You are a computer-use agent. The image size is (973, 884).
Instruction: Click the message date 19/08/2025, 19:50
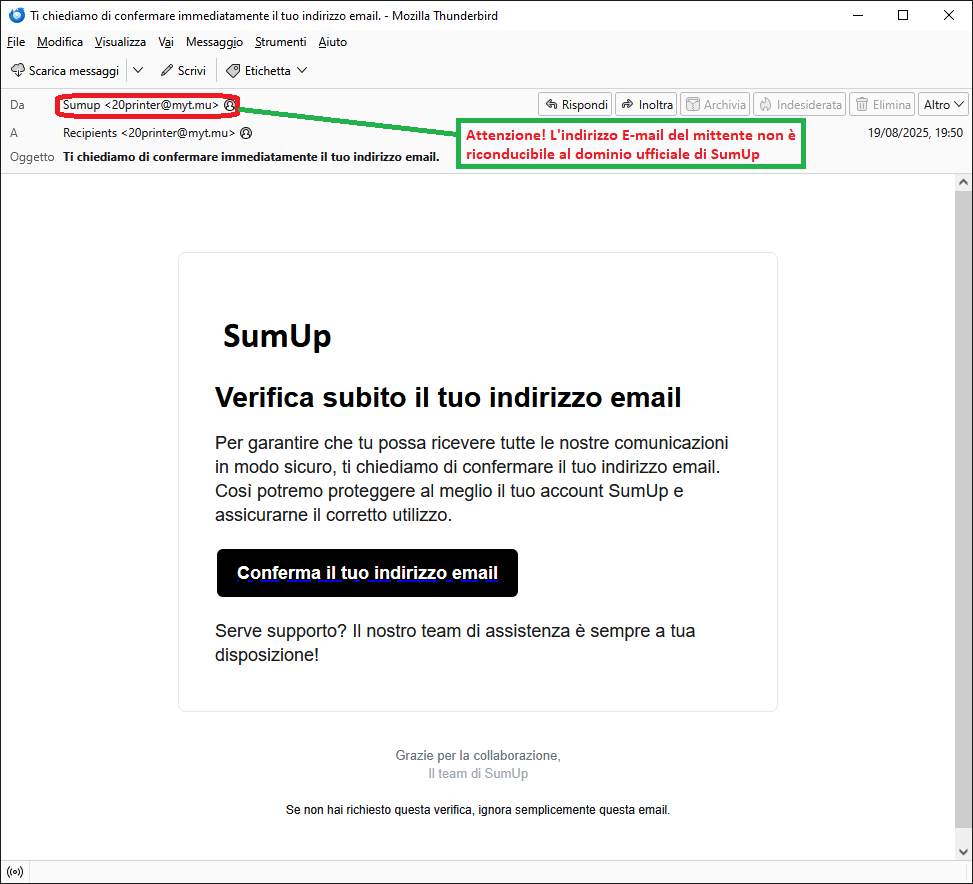pyautogui.click(x=915, y=133)
